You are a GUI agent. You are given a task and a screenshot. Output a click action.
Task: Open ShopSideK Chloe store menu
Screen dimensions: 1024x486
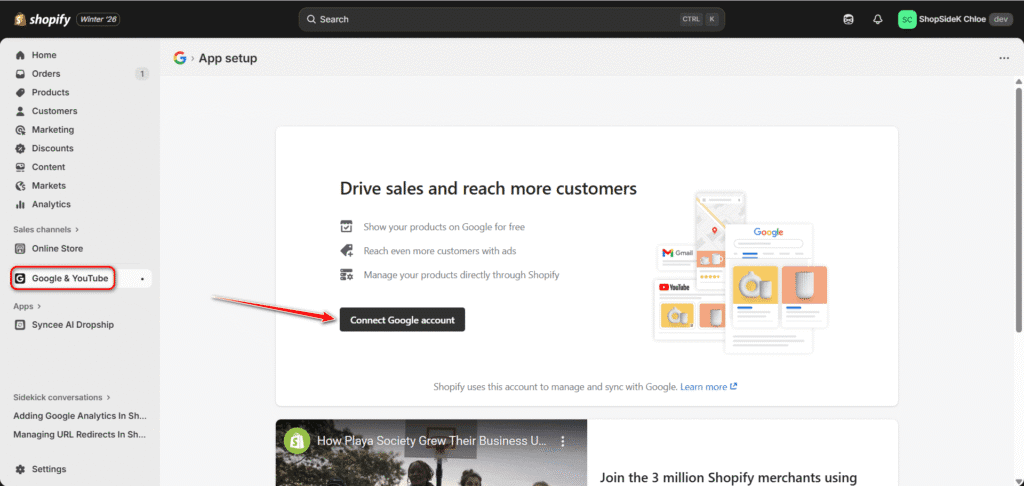point(955,20)
